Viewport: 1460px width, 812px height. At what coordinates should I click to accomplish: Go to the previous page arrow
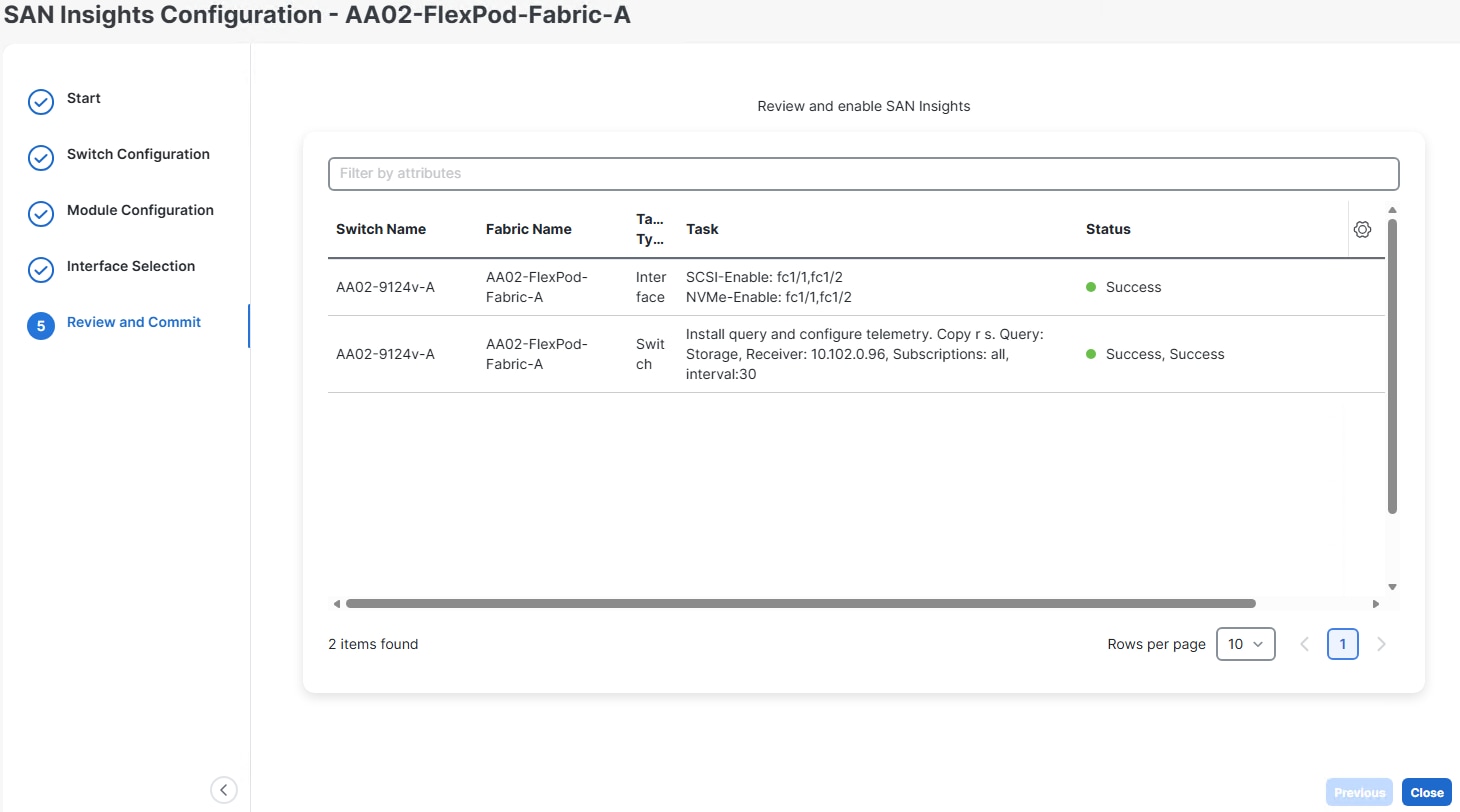tap(1304, 644)
